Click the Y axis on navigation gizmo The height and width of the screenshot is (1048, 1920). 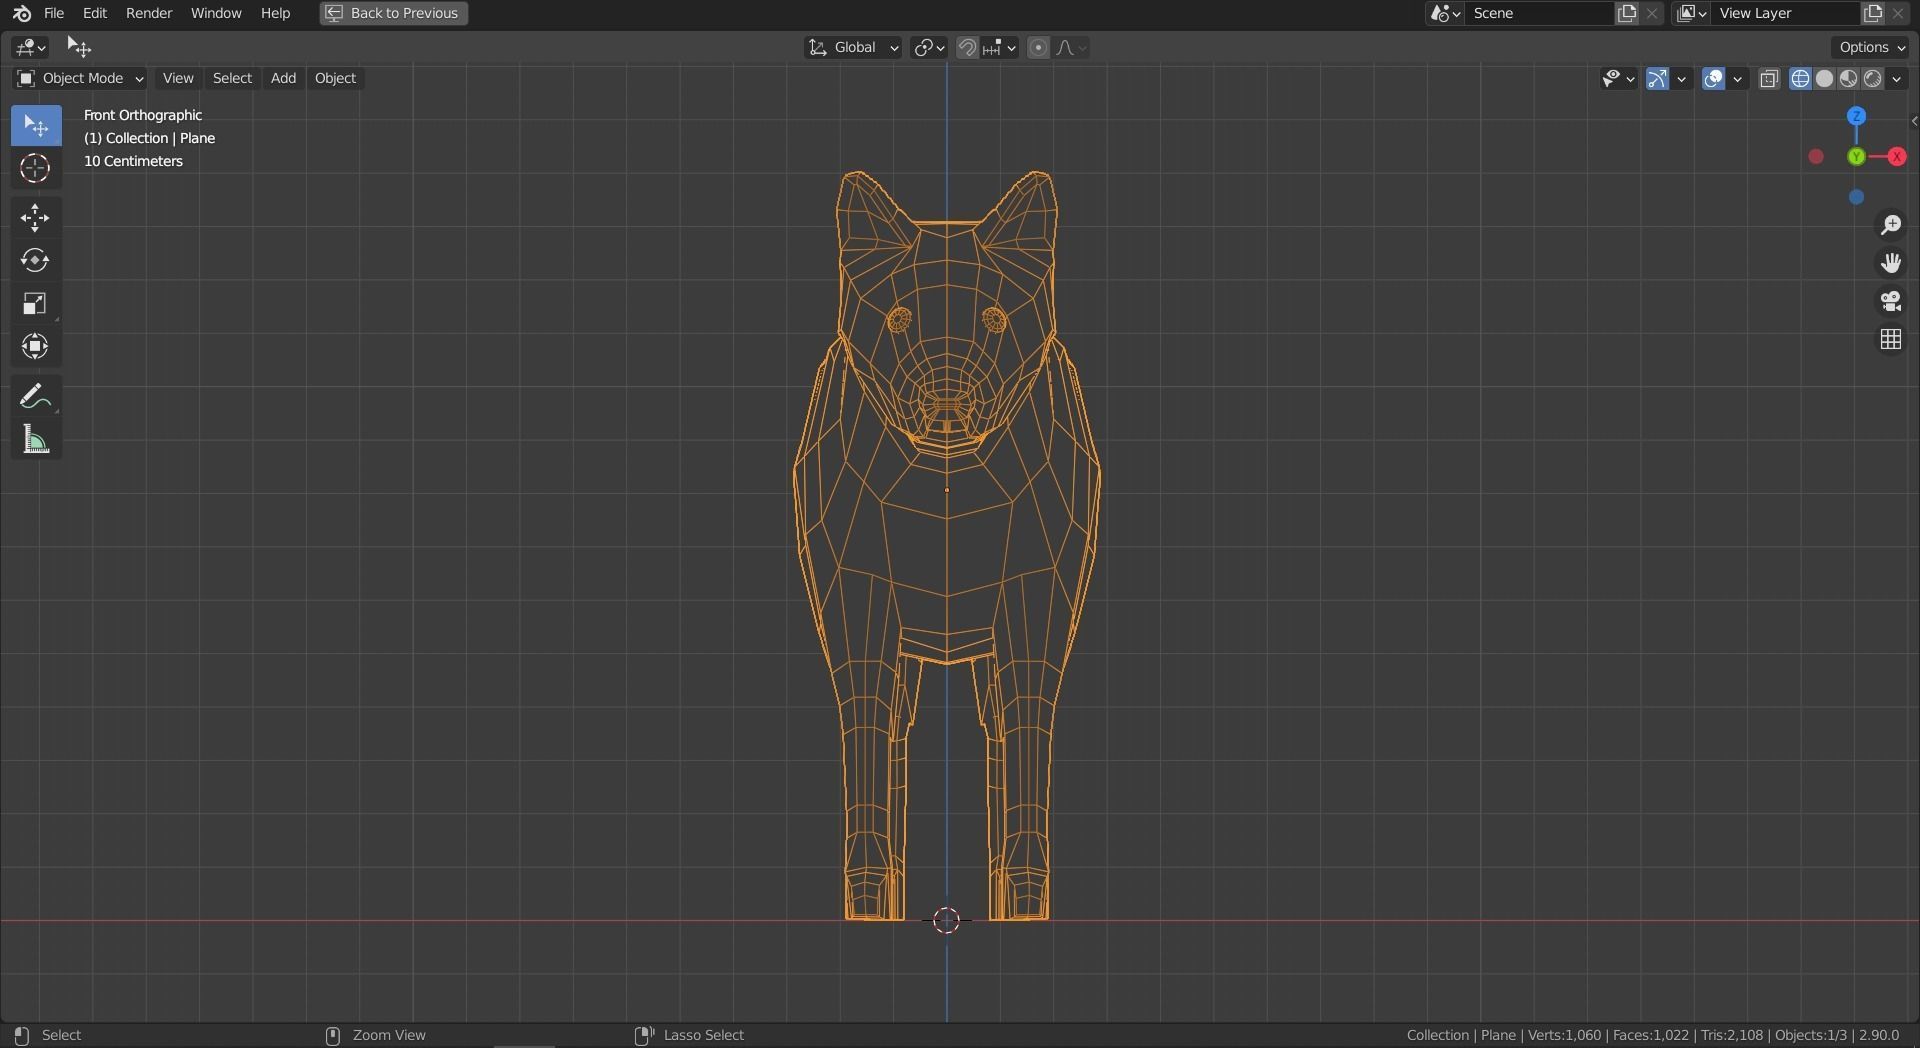tap(1857, 157)
